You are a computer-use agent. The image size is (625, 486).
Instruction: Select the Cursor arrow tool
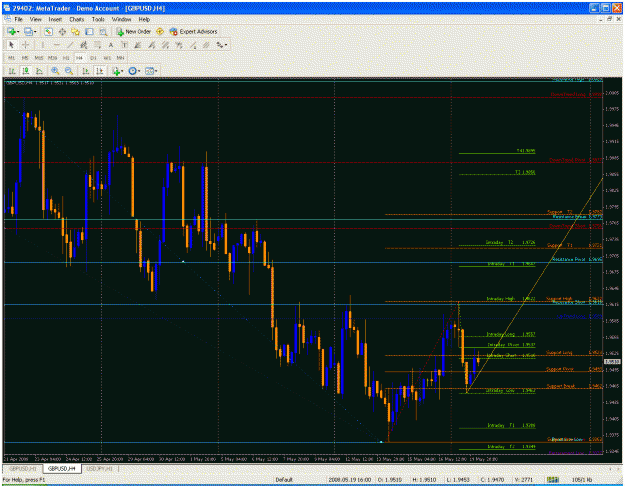pos(11,45)
